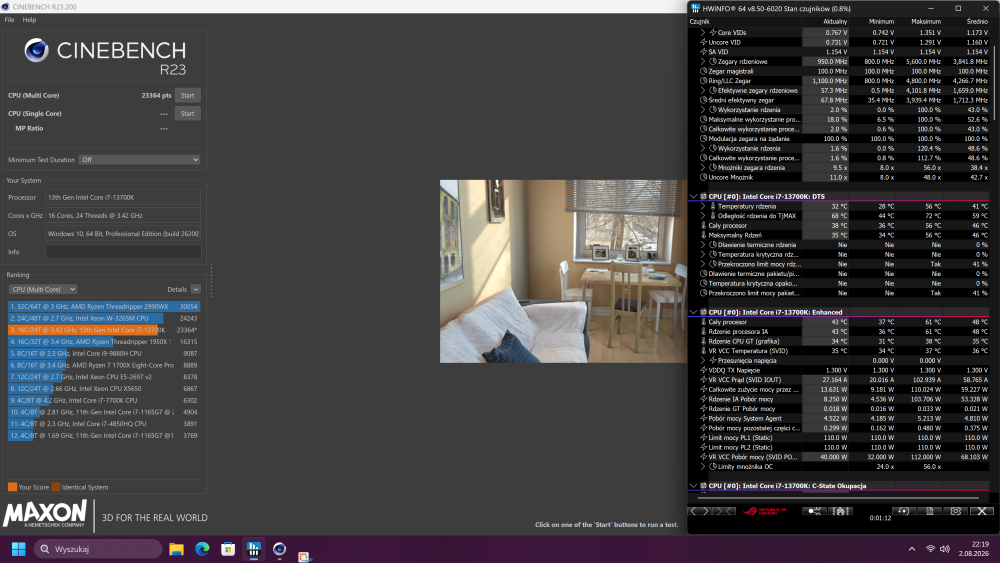1000x563 pixels.
Task: Open HWiNFO remote network connection icon
Action: pos(814,511)
